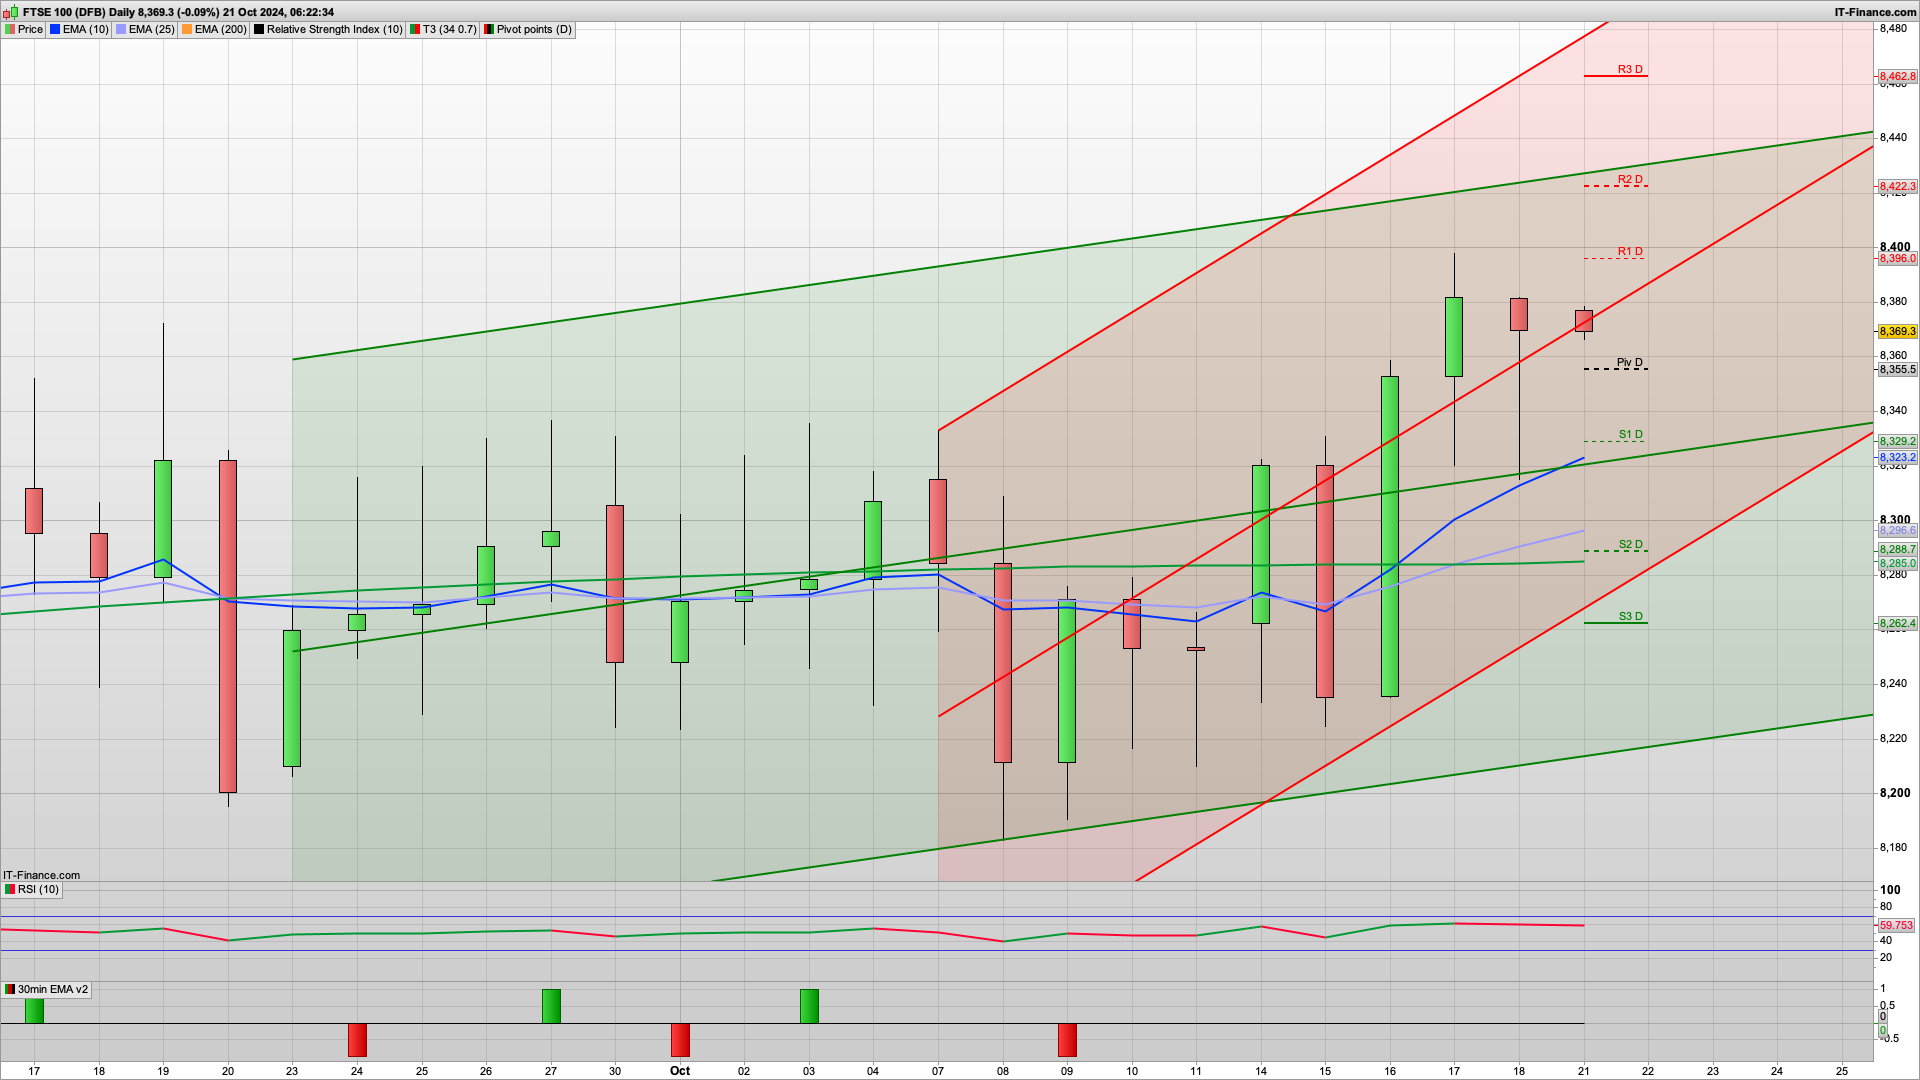Click the 07 date label on time axis
Viewport: 1920px width, 1080px height.
point(938,1071)
